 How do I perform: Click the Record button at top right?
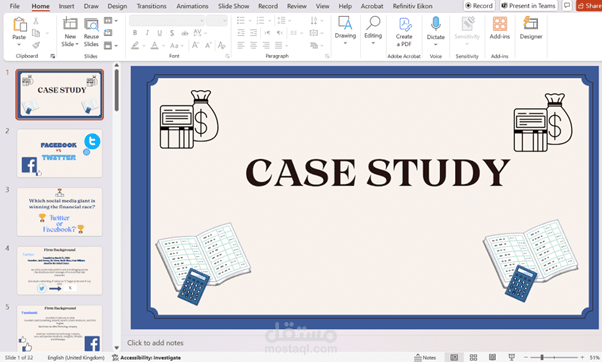pyautogui.click(x=479, y=6)
